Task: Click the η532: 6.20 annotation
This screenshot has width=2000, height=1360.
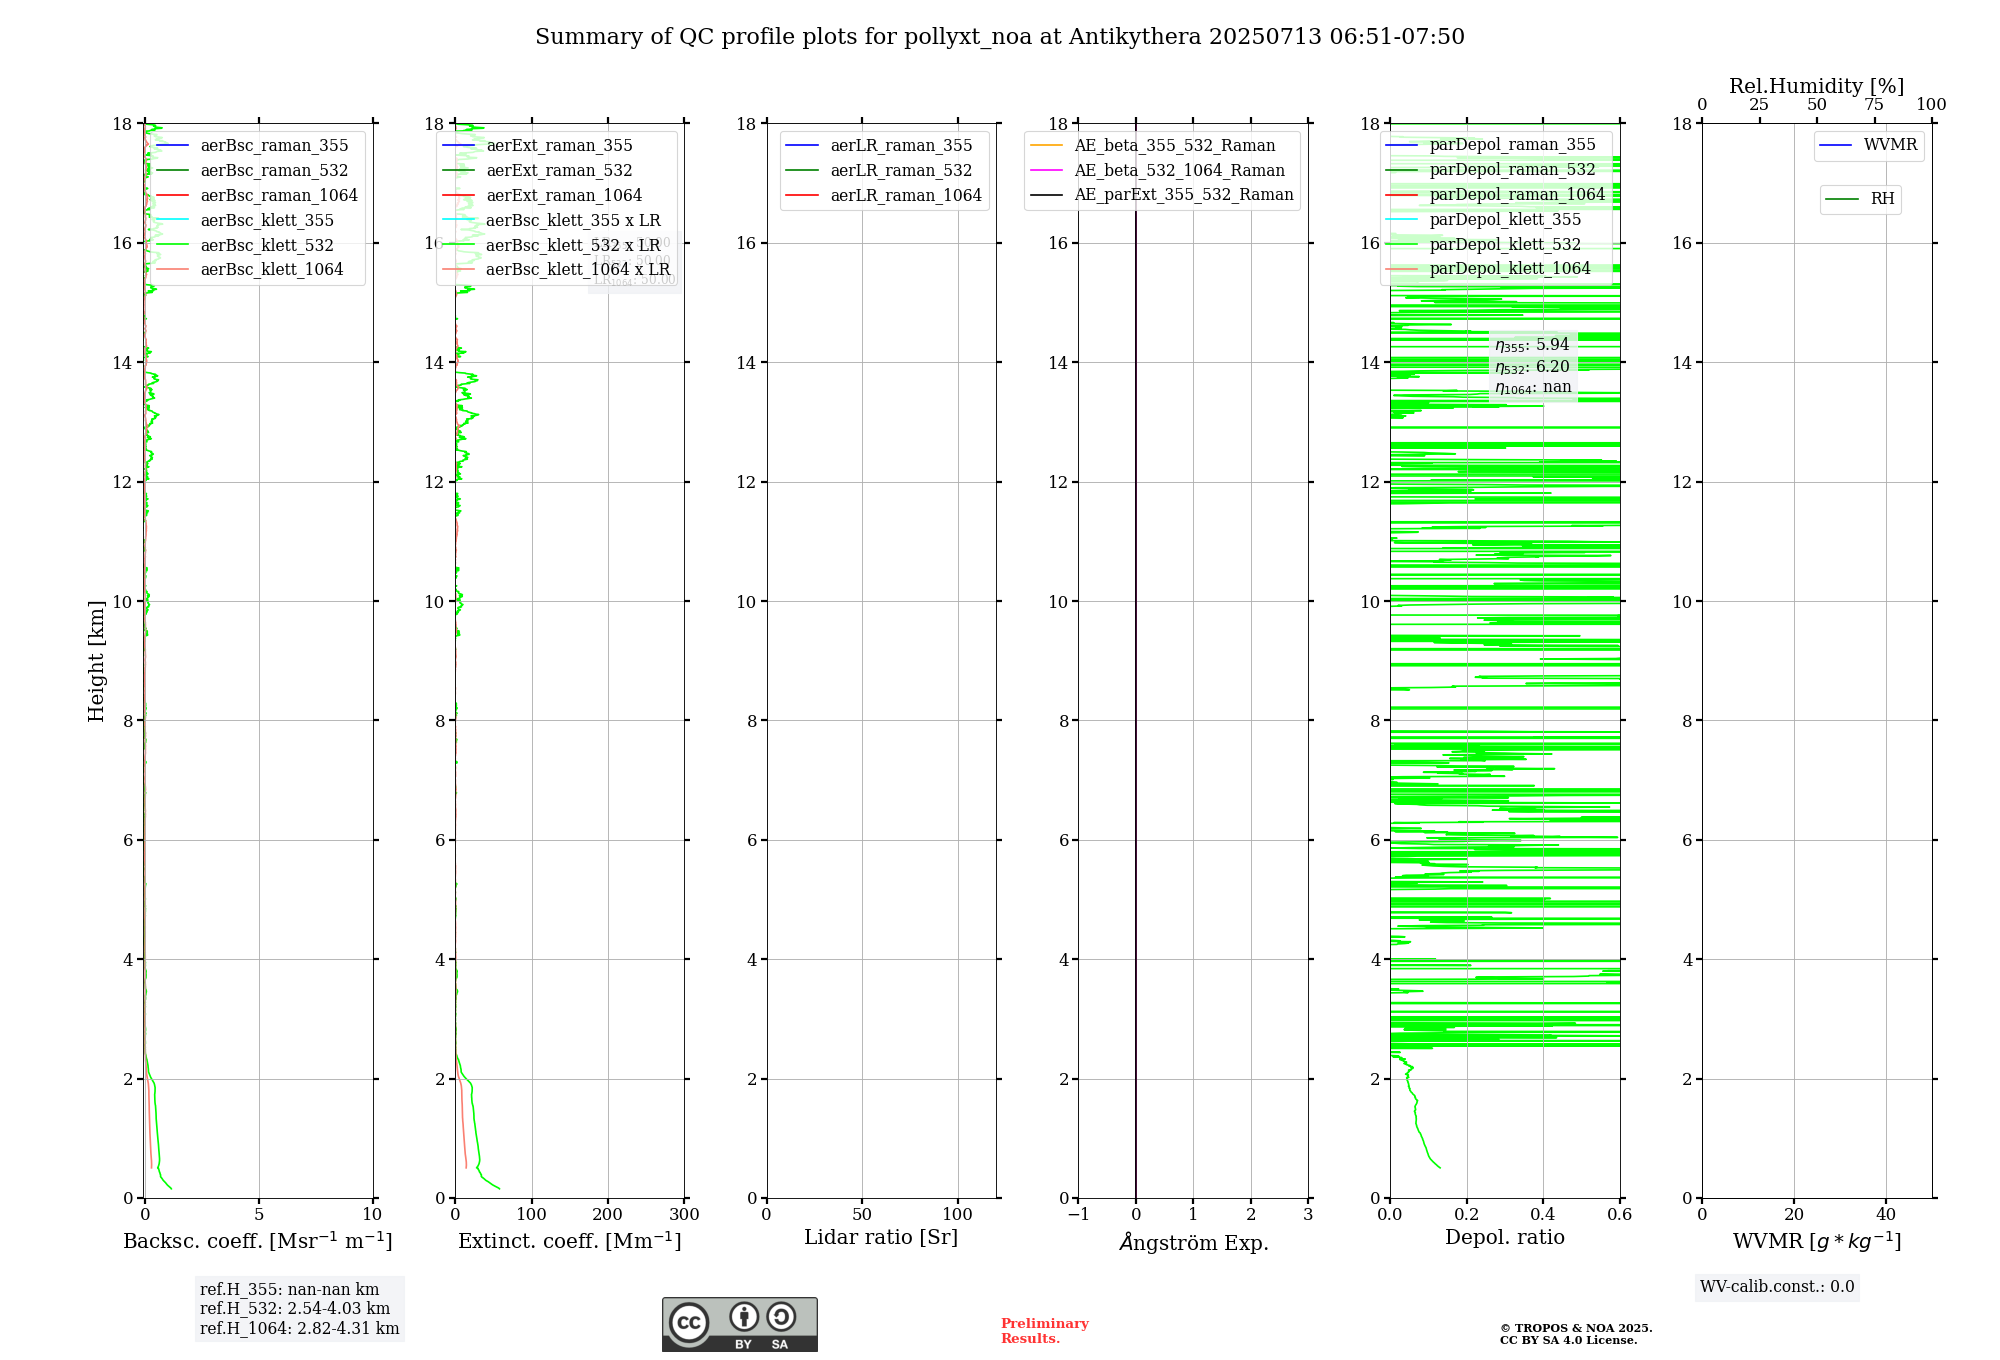Action: click(1532, 367)
